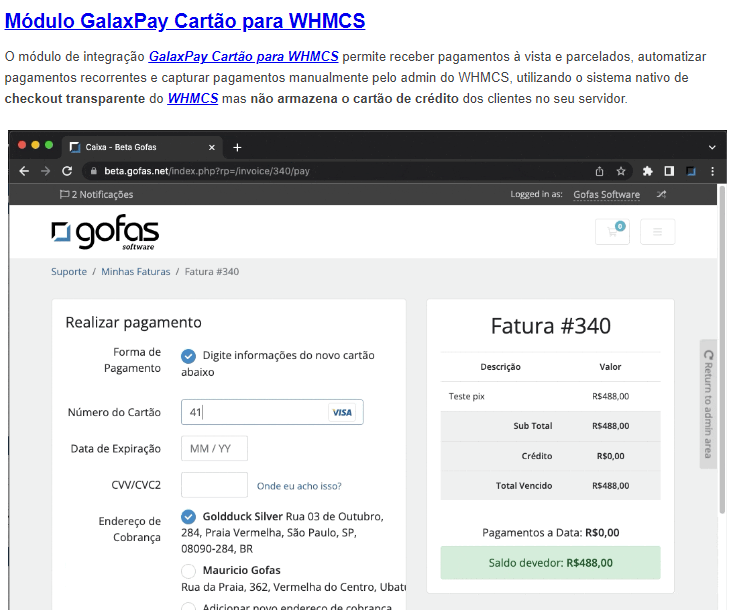Open the shopping cart button

[x=612, y=231]
